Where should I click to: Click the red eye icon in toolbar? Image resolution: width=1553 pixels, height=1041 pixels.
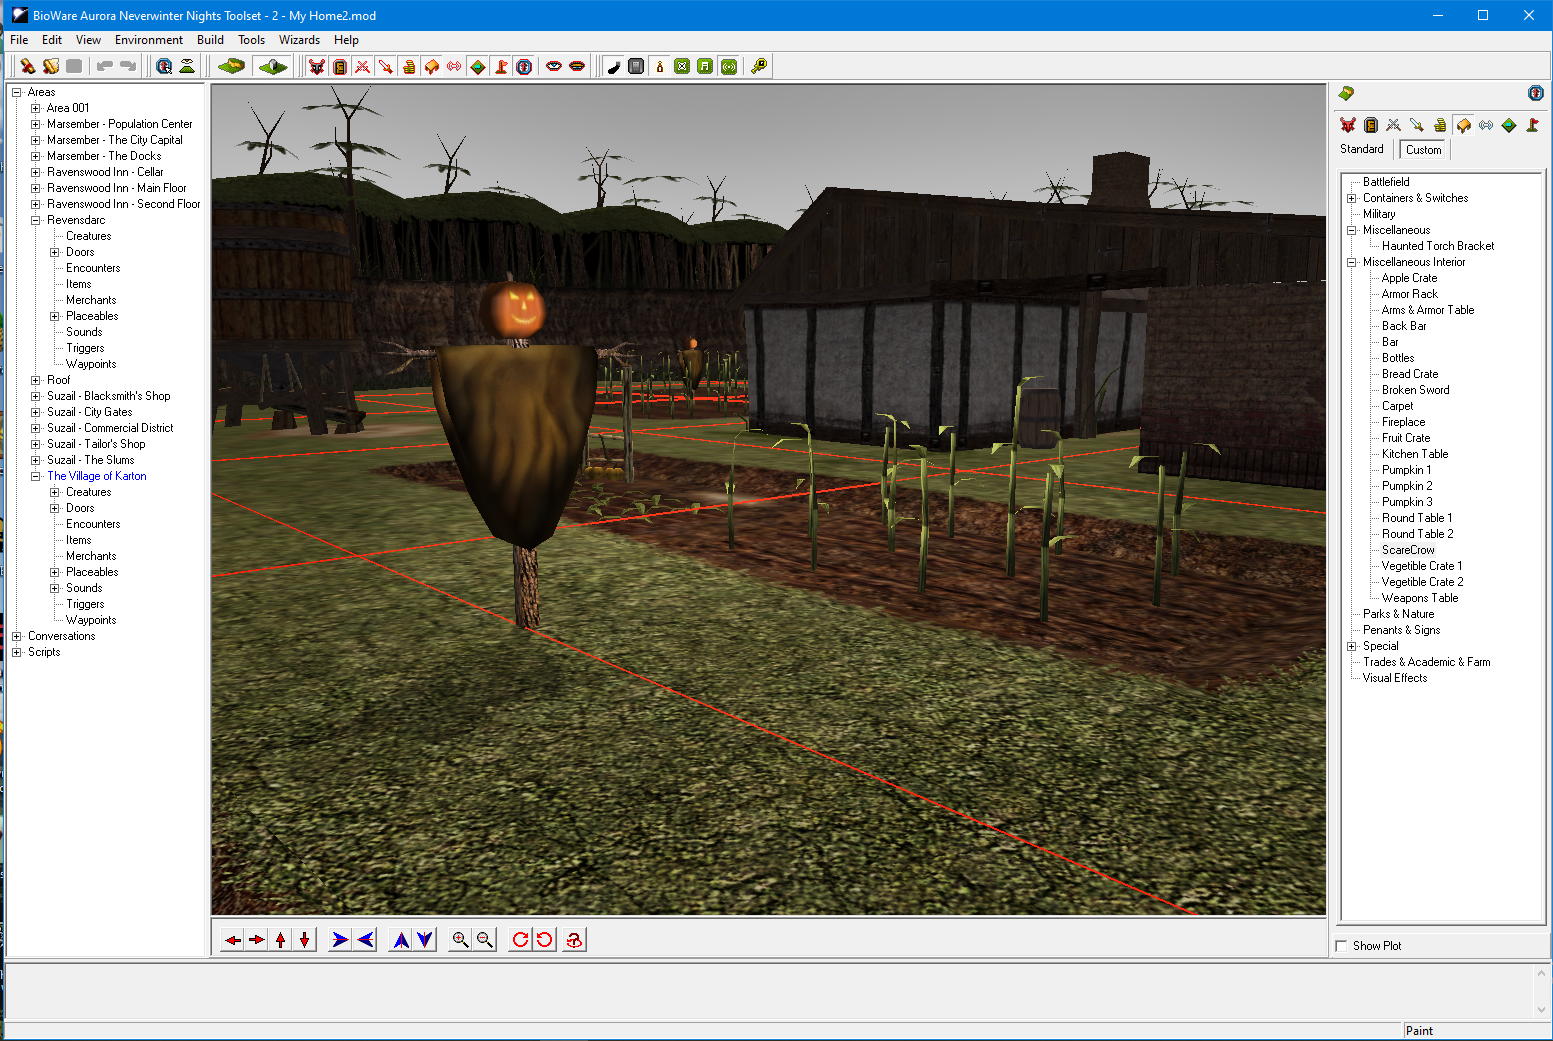click(x=554, y=67)
